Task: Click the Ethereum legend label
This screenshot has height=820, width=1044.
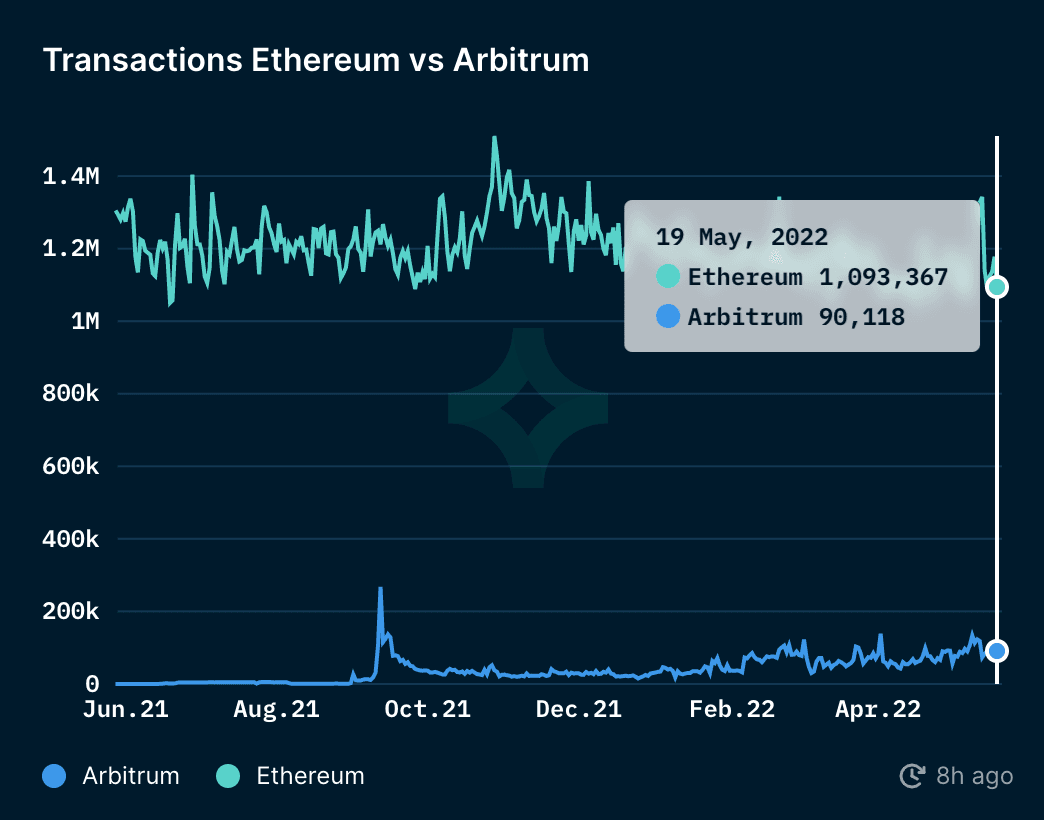Action: tap(310, 776)
